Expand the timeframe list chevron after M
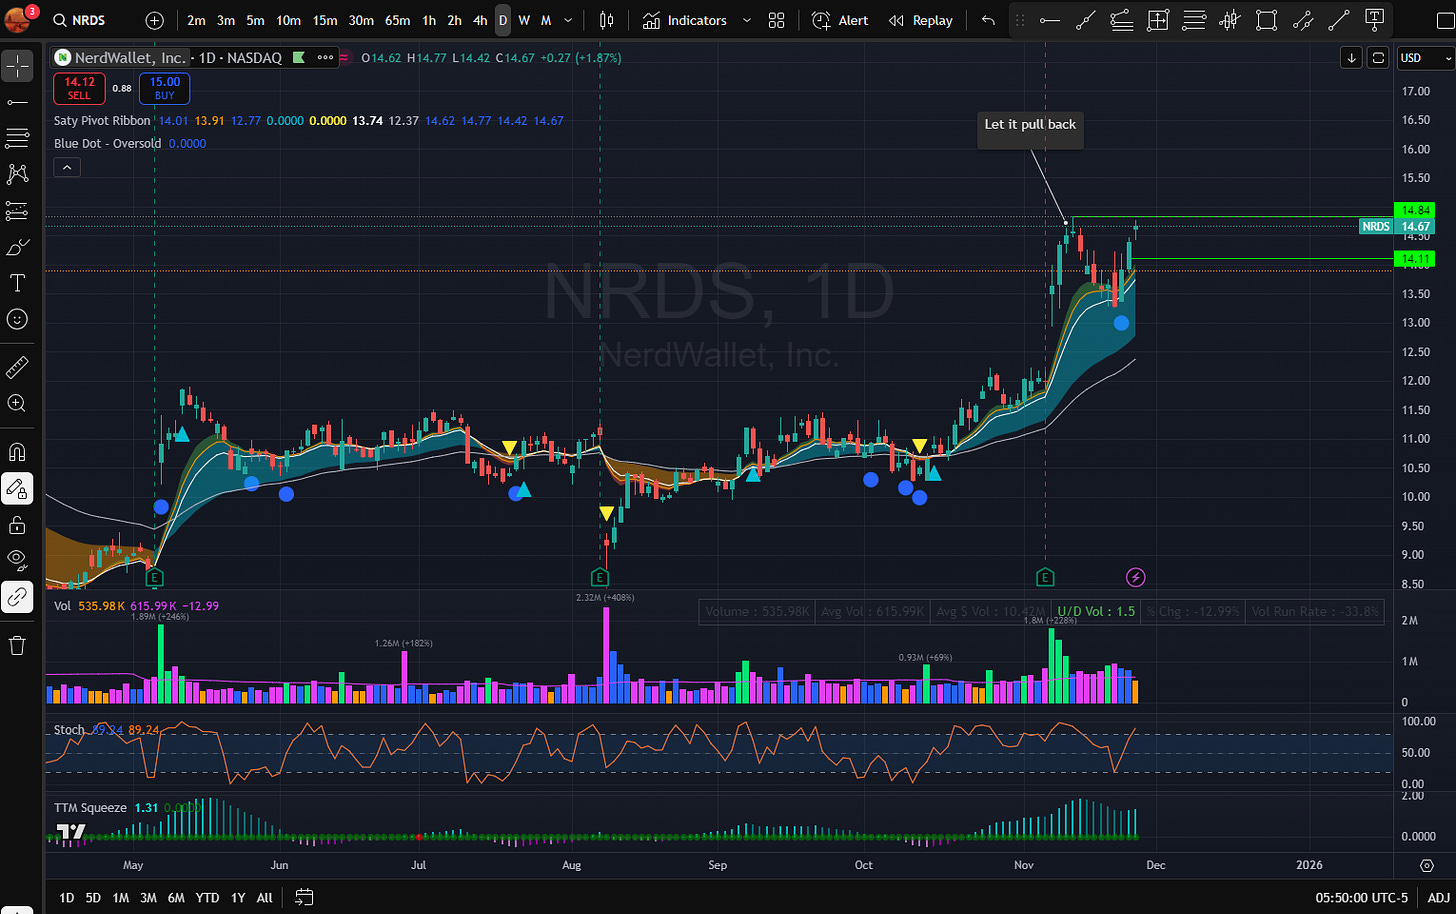This screenshot has width=1456, height=914. (x=568, y=20)
